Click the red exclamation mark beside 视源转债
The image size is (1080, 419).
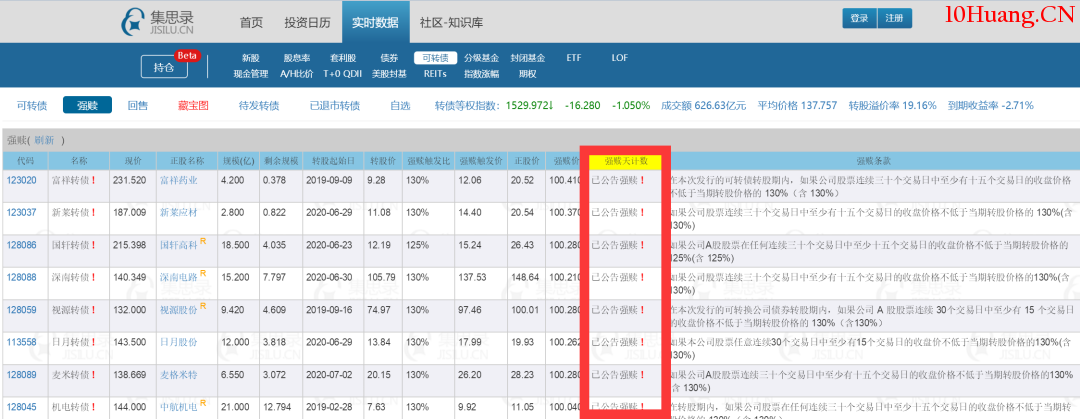93,310
